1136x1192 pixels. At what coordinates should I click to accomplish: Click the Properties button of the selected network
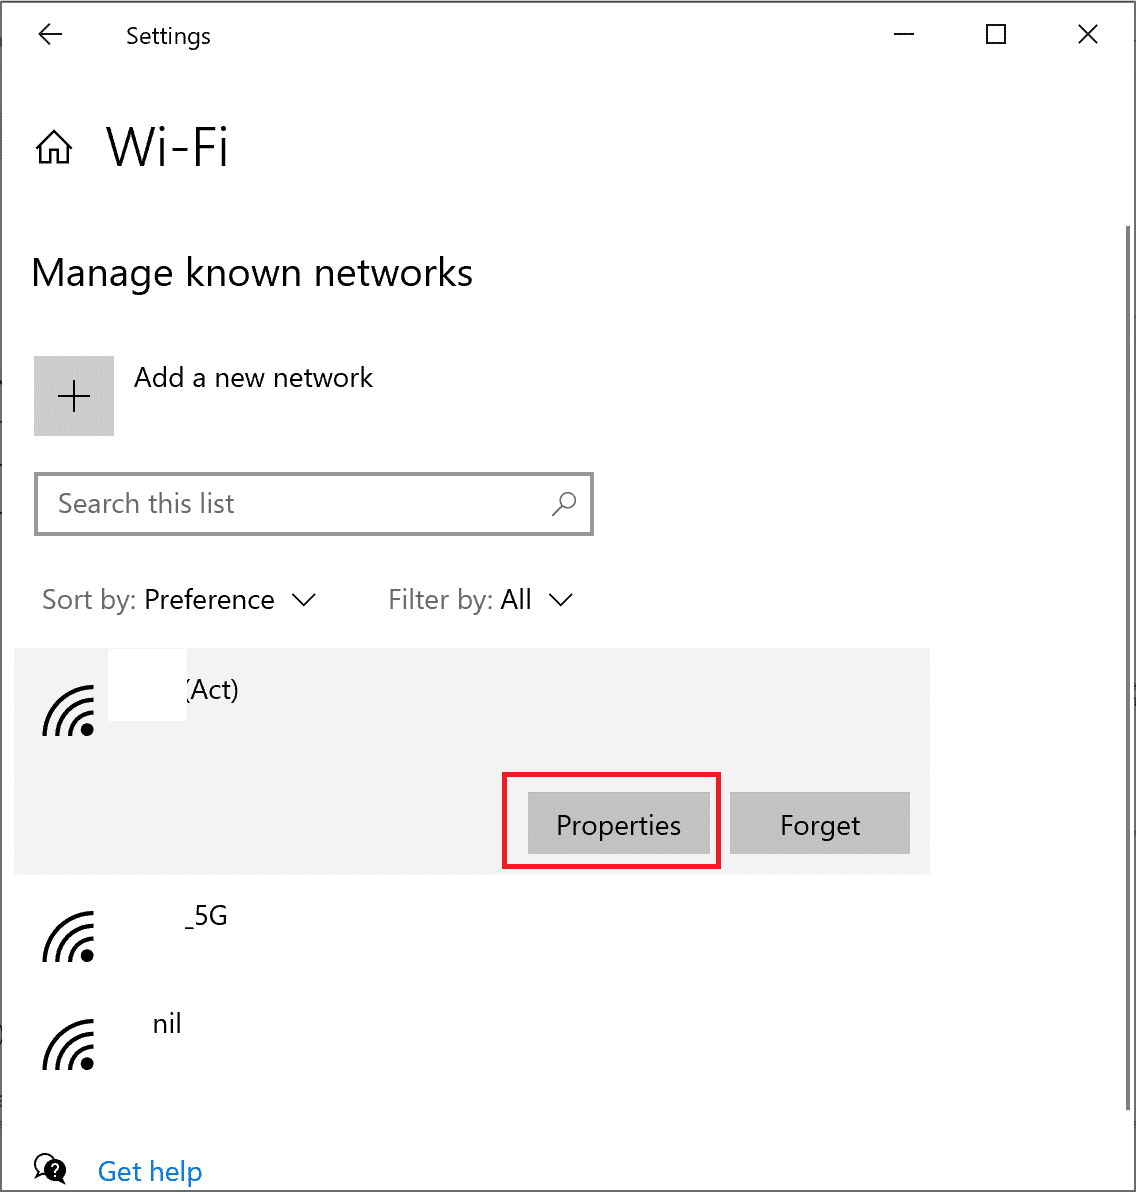[x=617, y=824]
